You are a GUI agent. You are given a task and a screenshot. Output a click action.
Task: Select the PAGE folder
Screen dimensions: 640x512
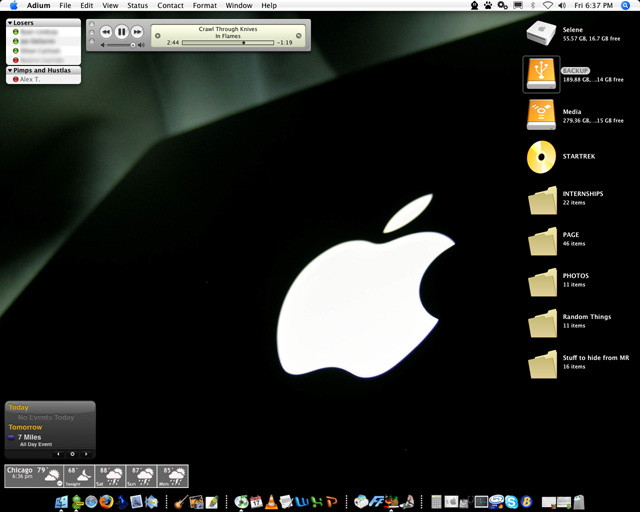pyautogui.click(x=542, y=241)
